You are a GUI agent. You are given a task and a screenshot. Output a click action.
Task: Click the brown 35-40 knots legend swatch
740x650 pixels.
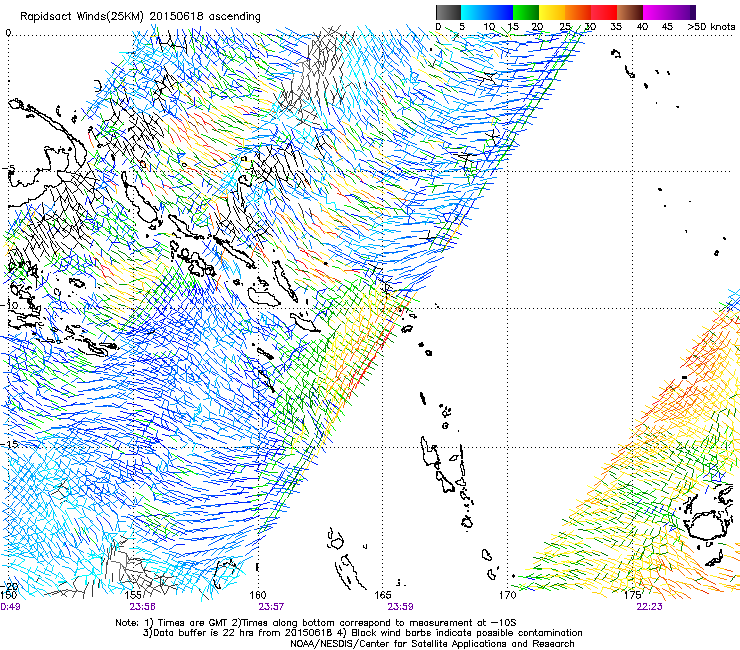tap(630, 12)
